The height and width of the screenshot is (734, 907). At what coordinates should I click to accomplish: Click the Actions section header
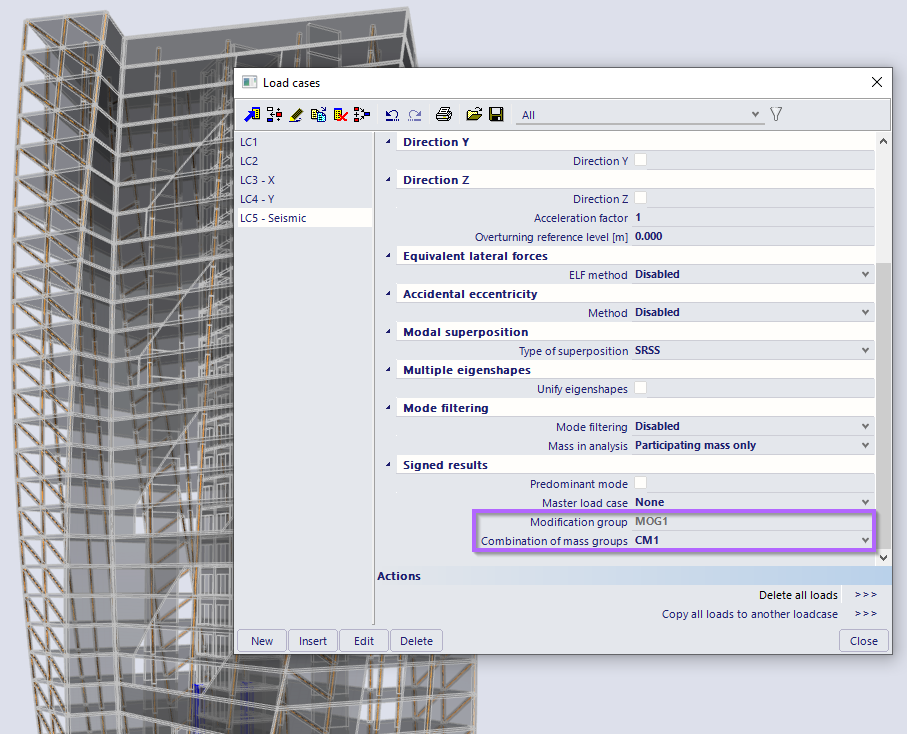point(634,576)
